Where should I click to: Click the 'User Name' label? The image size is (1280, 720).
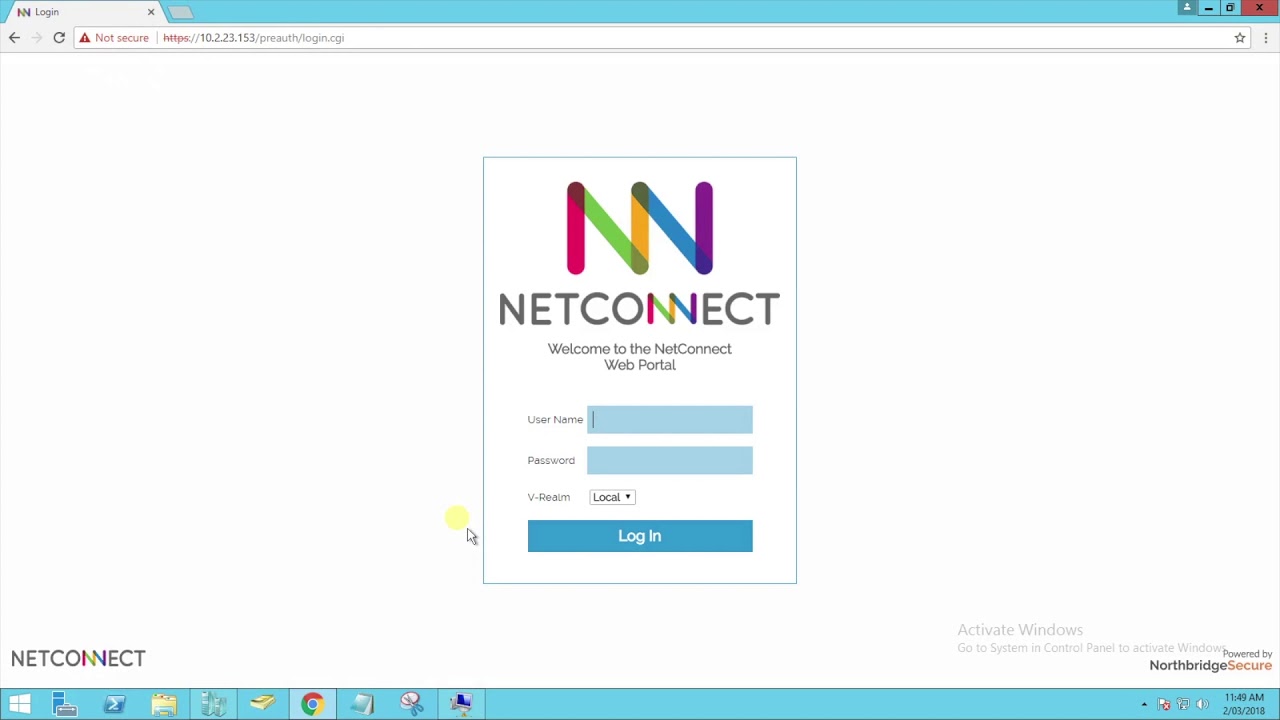point(555,420)
